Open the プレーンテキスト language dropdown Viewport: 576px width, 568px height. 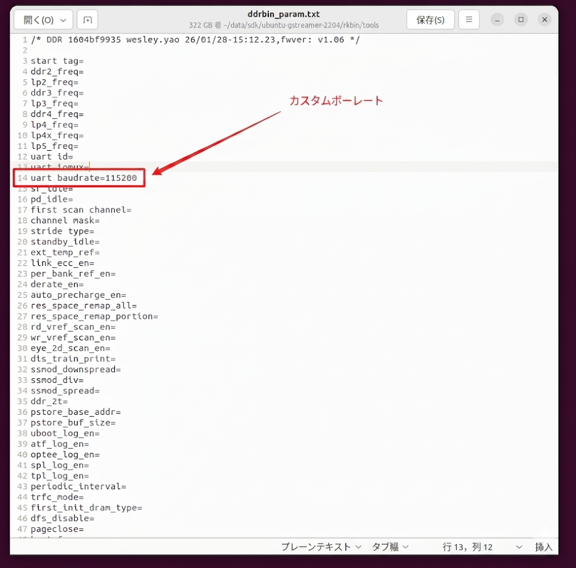tap(321, 547)
